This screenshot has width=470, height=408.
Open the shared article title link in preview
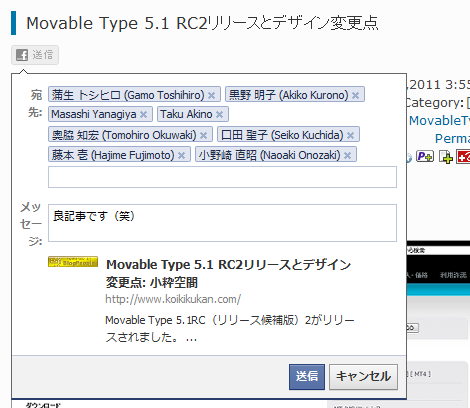coord(228,273)
